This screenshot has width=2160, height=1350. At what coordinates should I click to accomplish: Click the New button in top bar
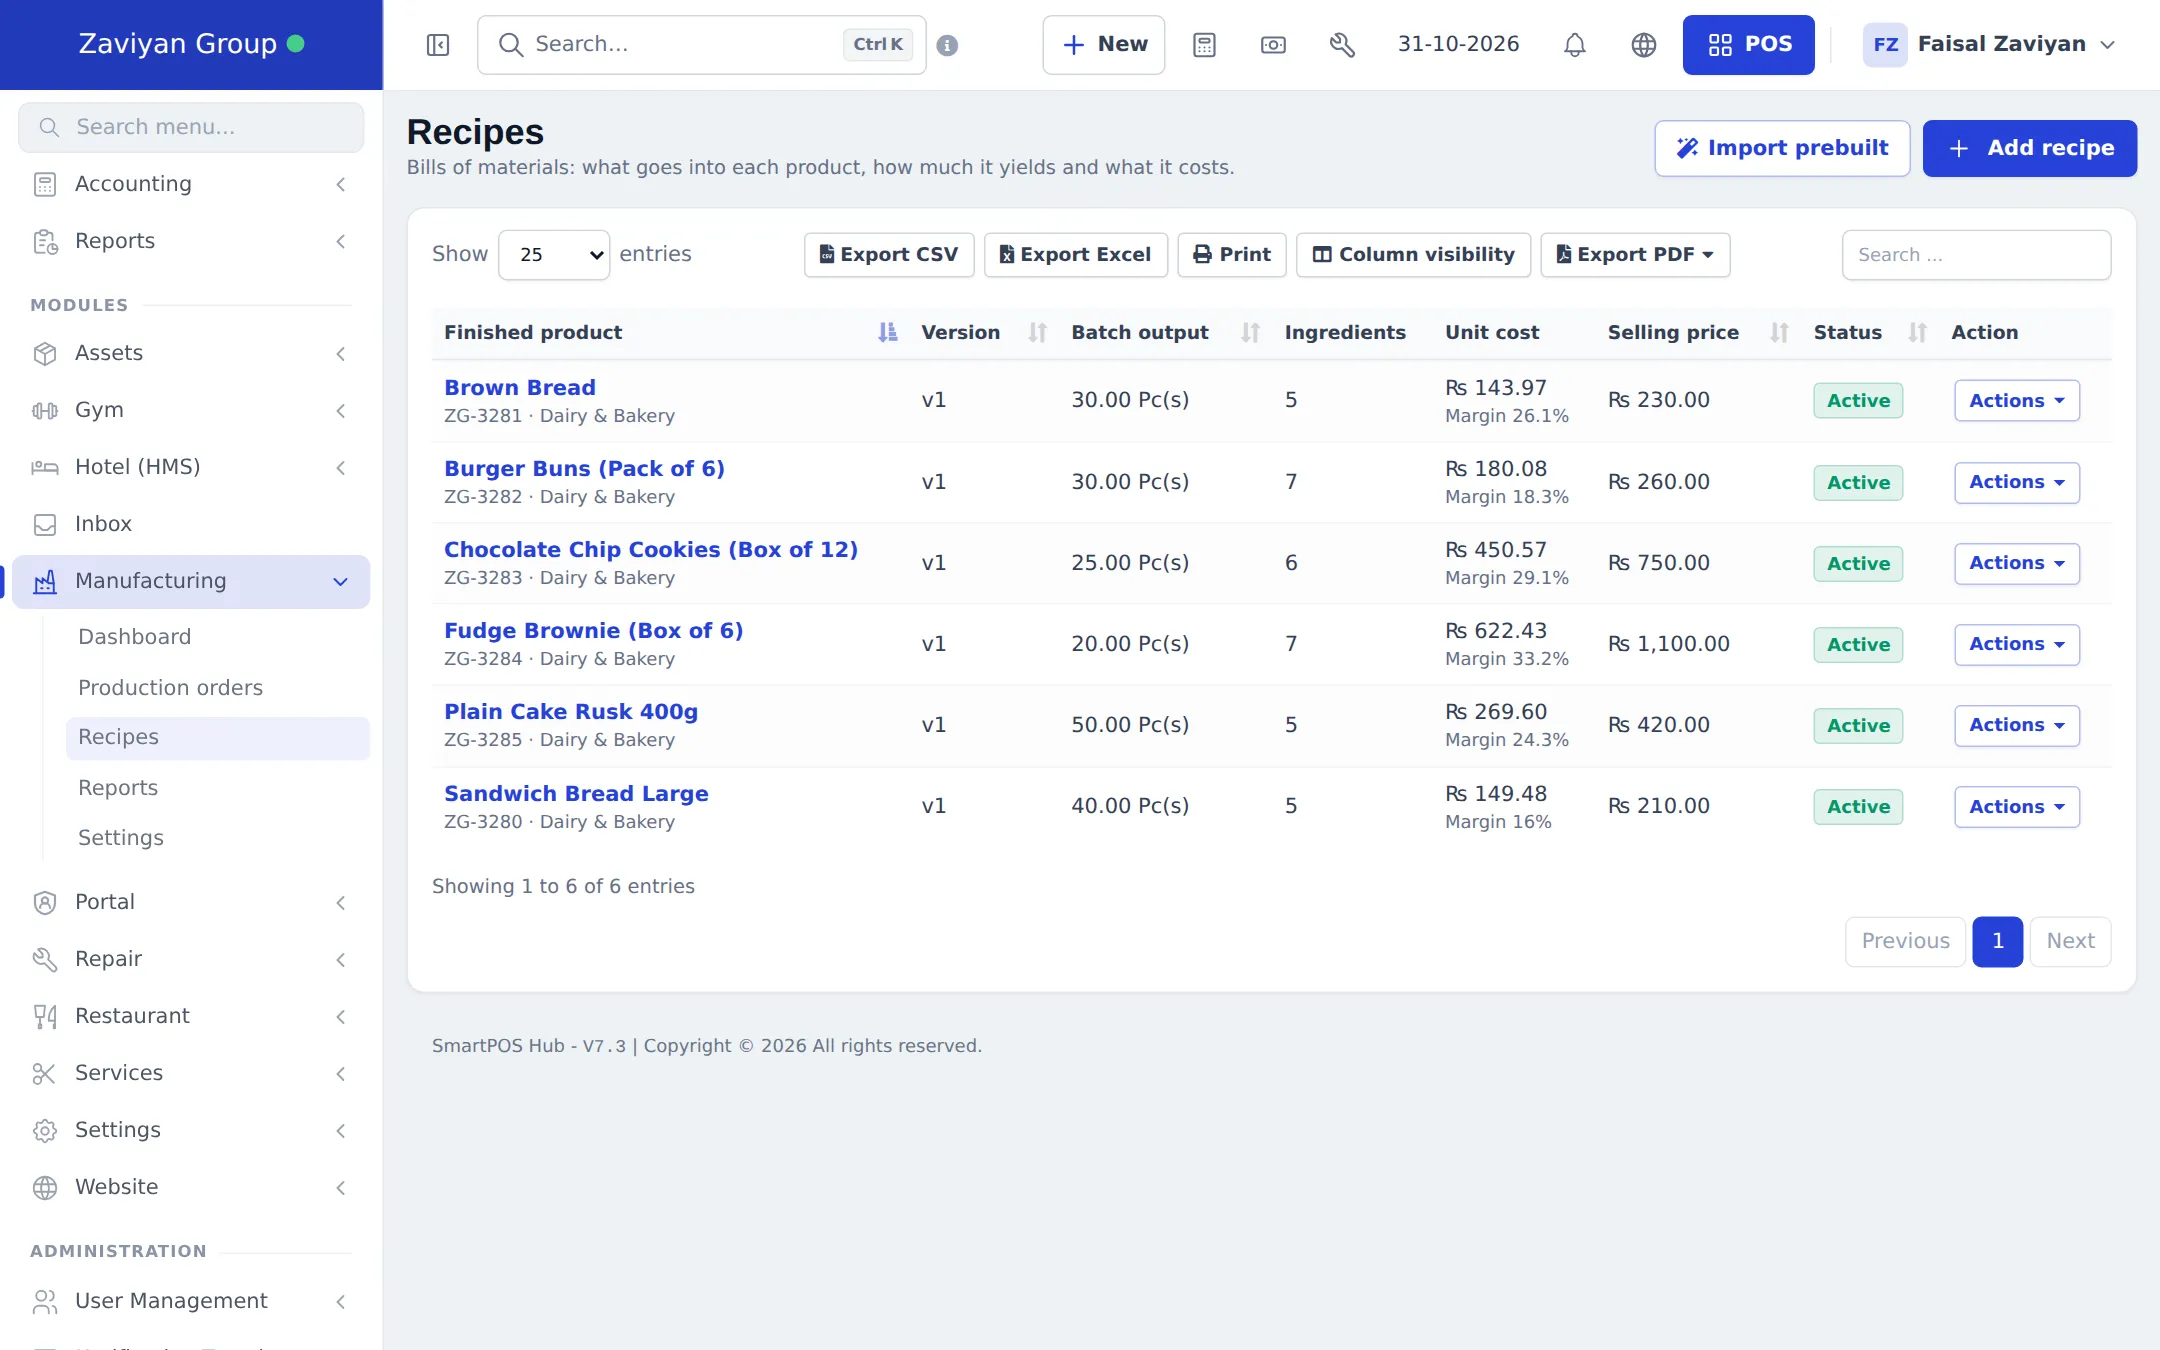pyautogui.click(x=1104, y=45)
